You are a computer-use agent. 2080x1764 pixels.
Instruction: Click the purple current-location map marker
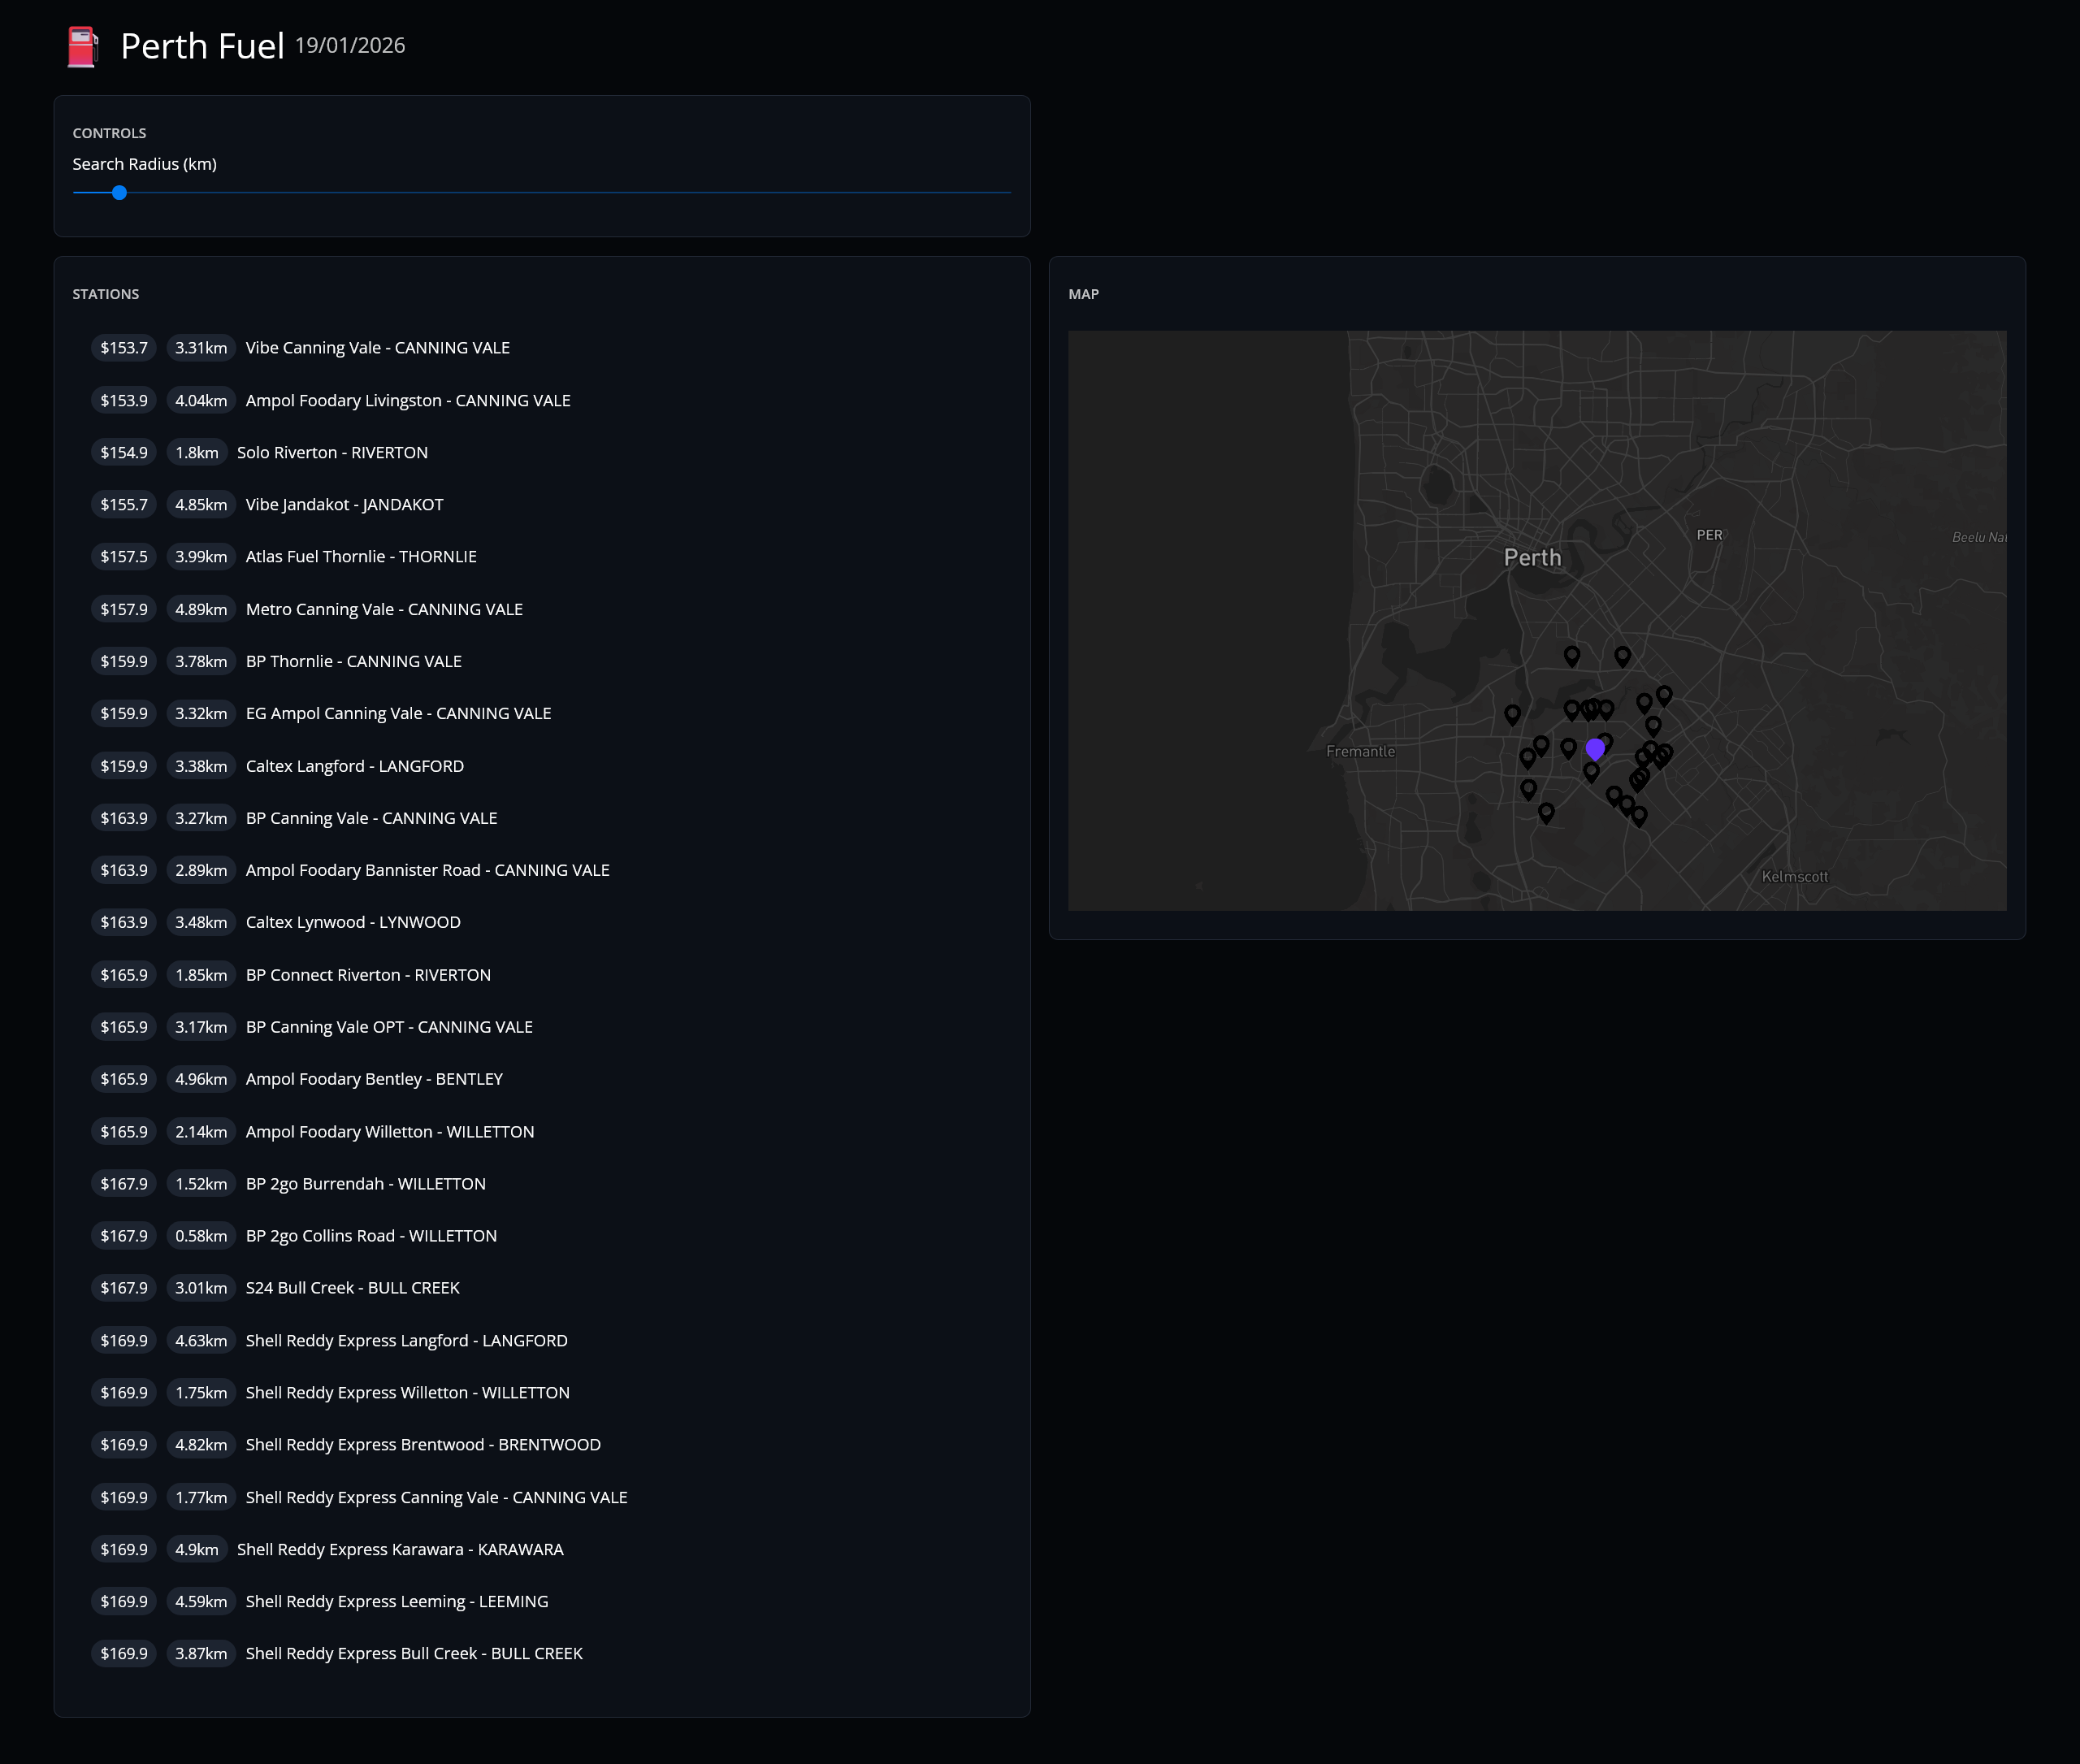(x=1595, y=748)
